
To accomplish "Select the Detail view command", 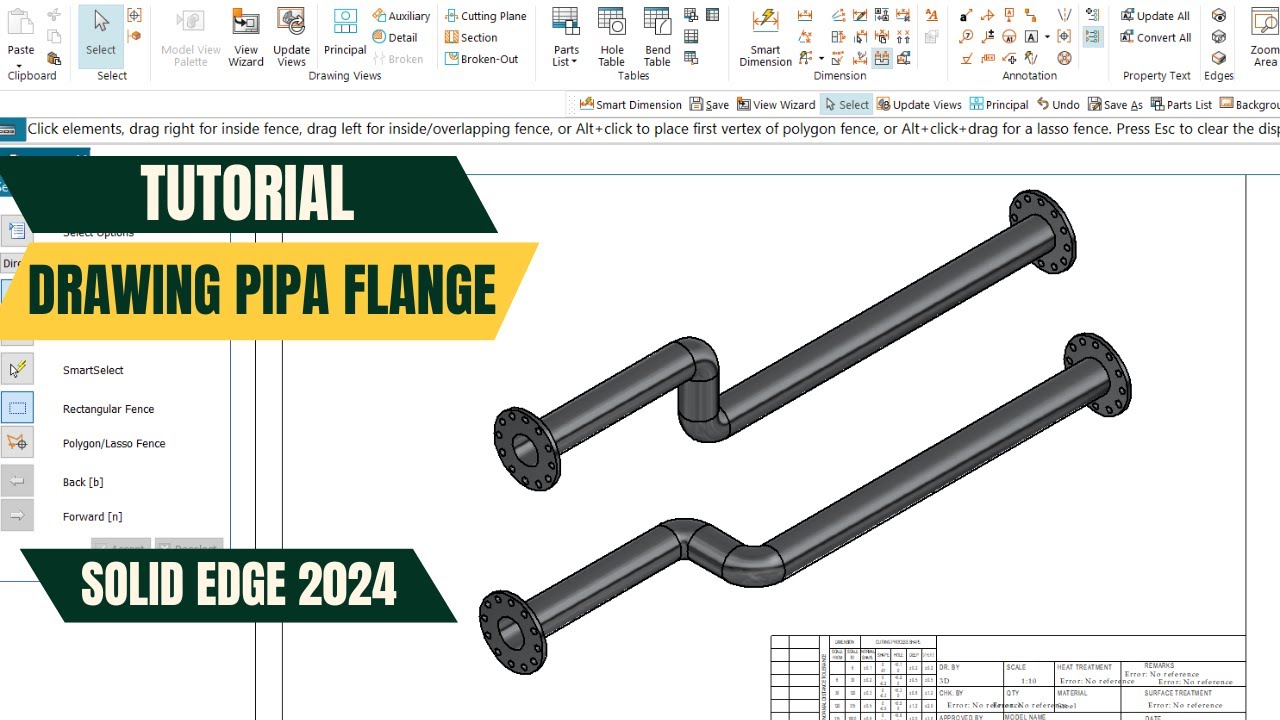I will pos(395,37).
